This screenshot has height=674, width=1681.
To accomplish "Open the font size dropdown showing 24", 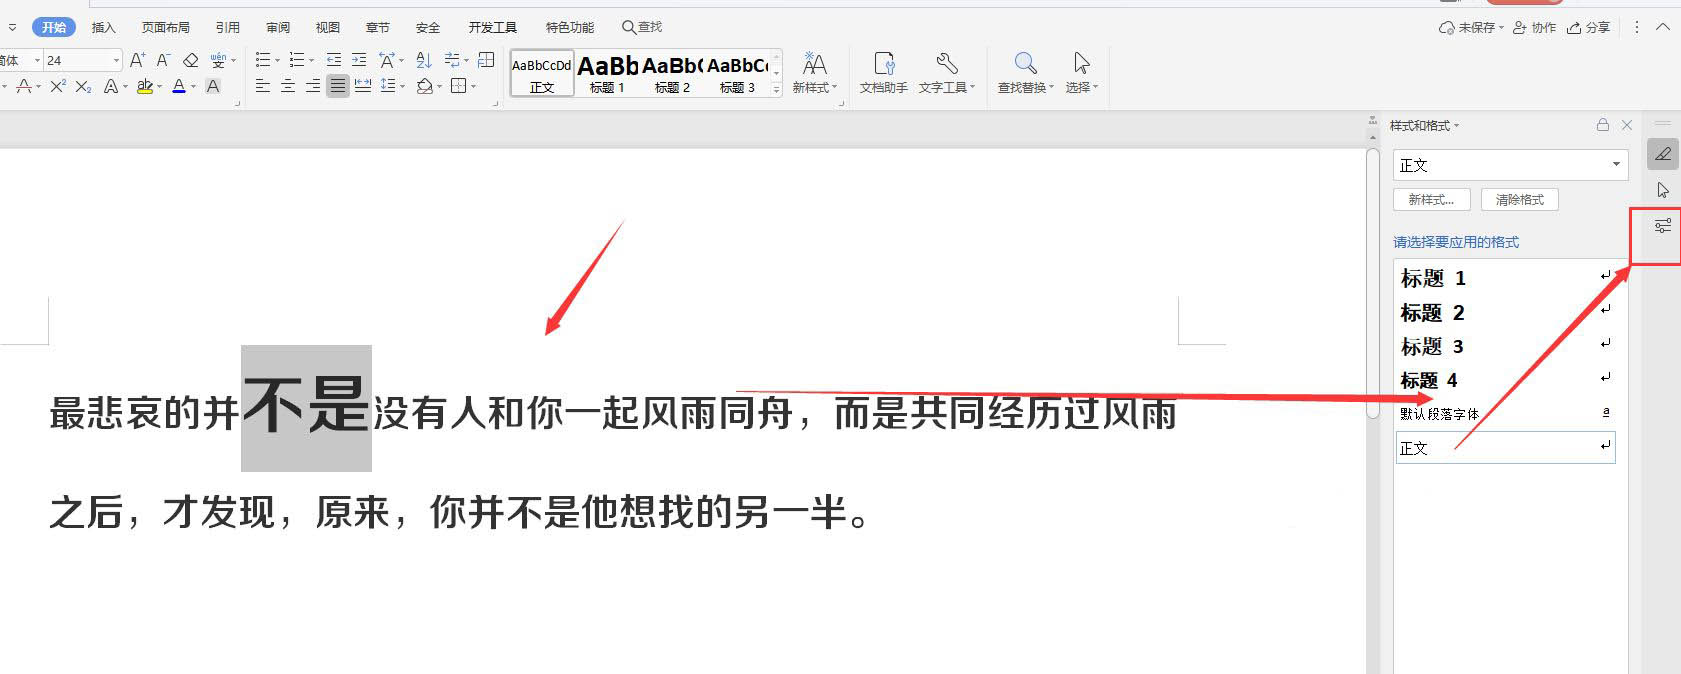I will click(x=116, y=60).
